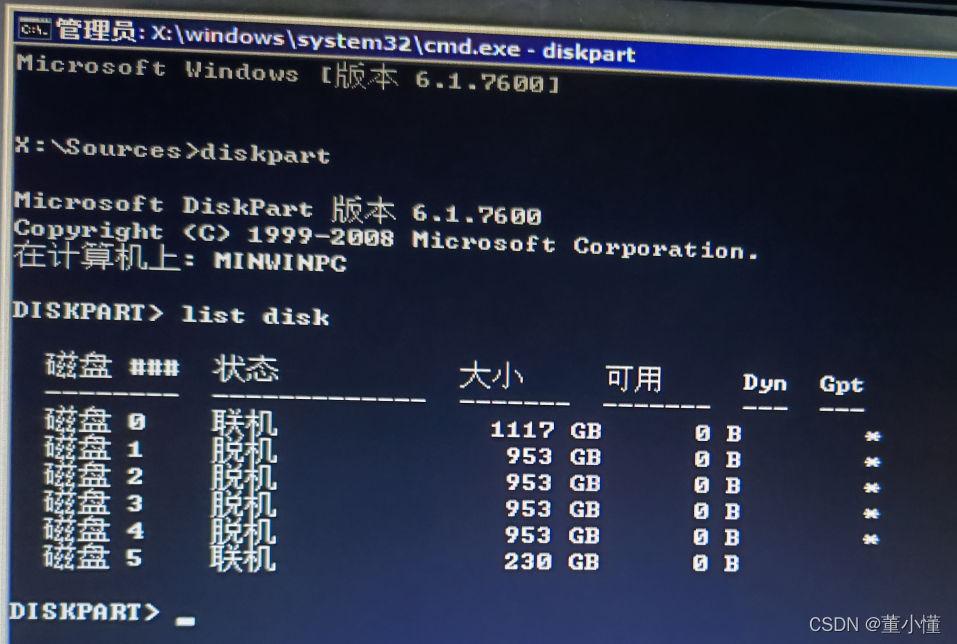Click the 可用 column header
957x644 pixels.
point(634,379)
